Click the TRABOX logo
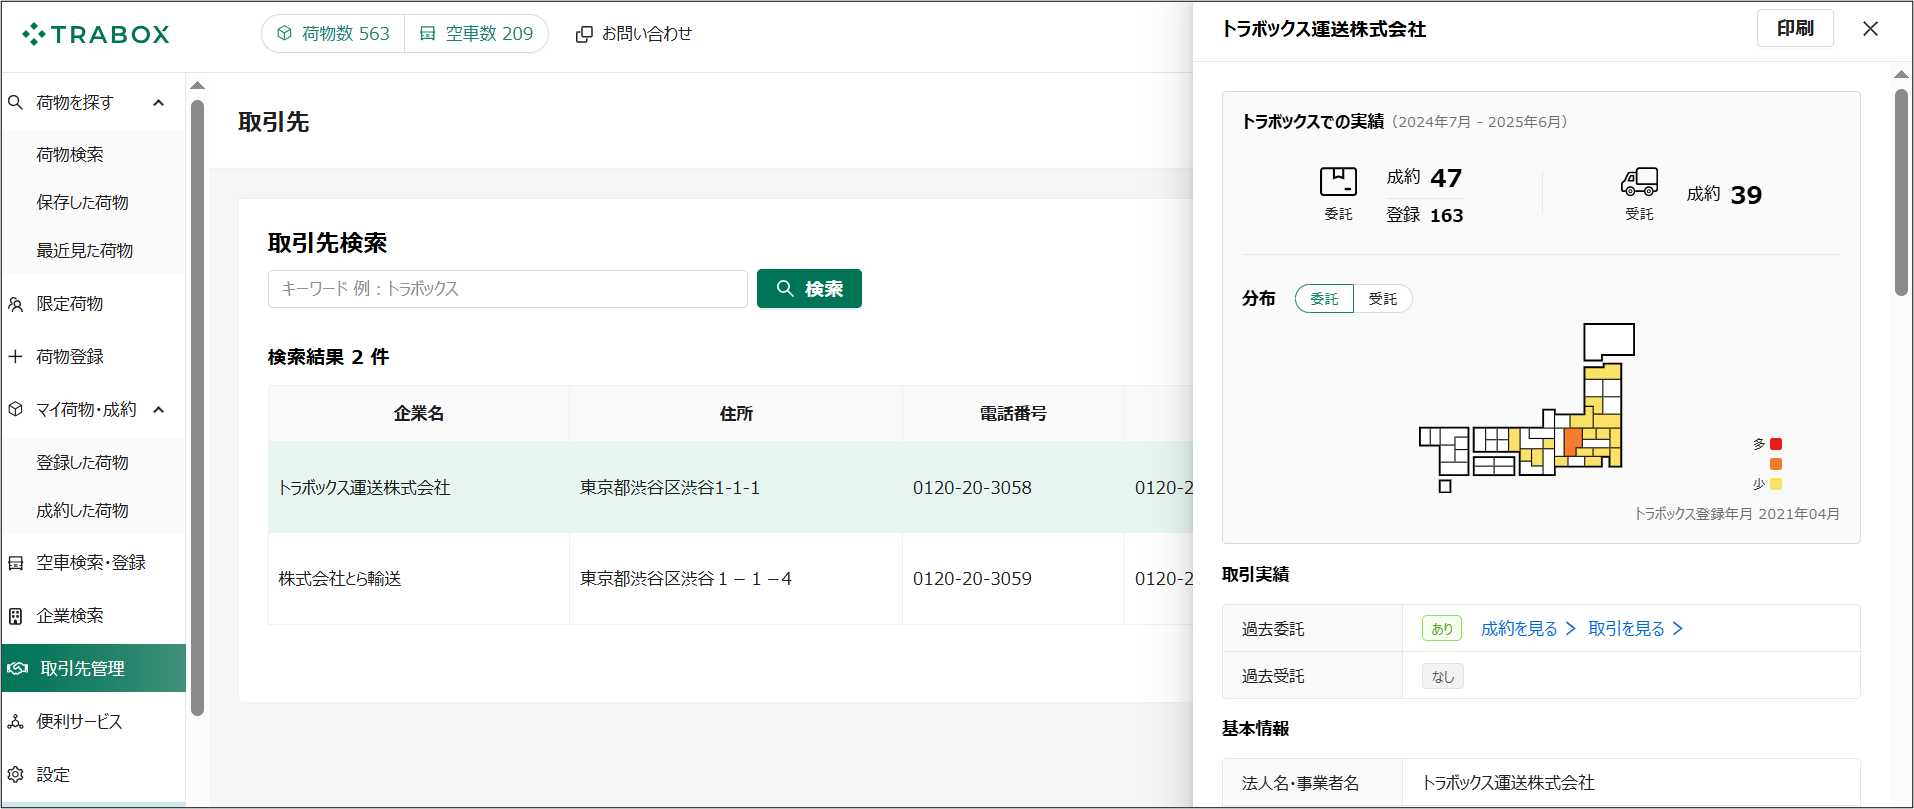Viewport: 1914px width, 809px height. point(96,34)
